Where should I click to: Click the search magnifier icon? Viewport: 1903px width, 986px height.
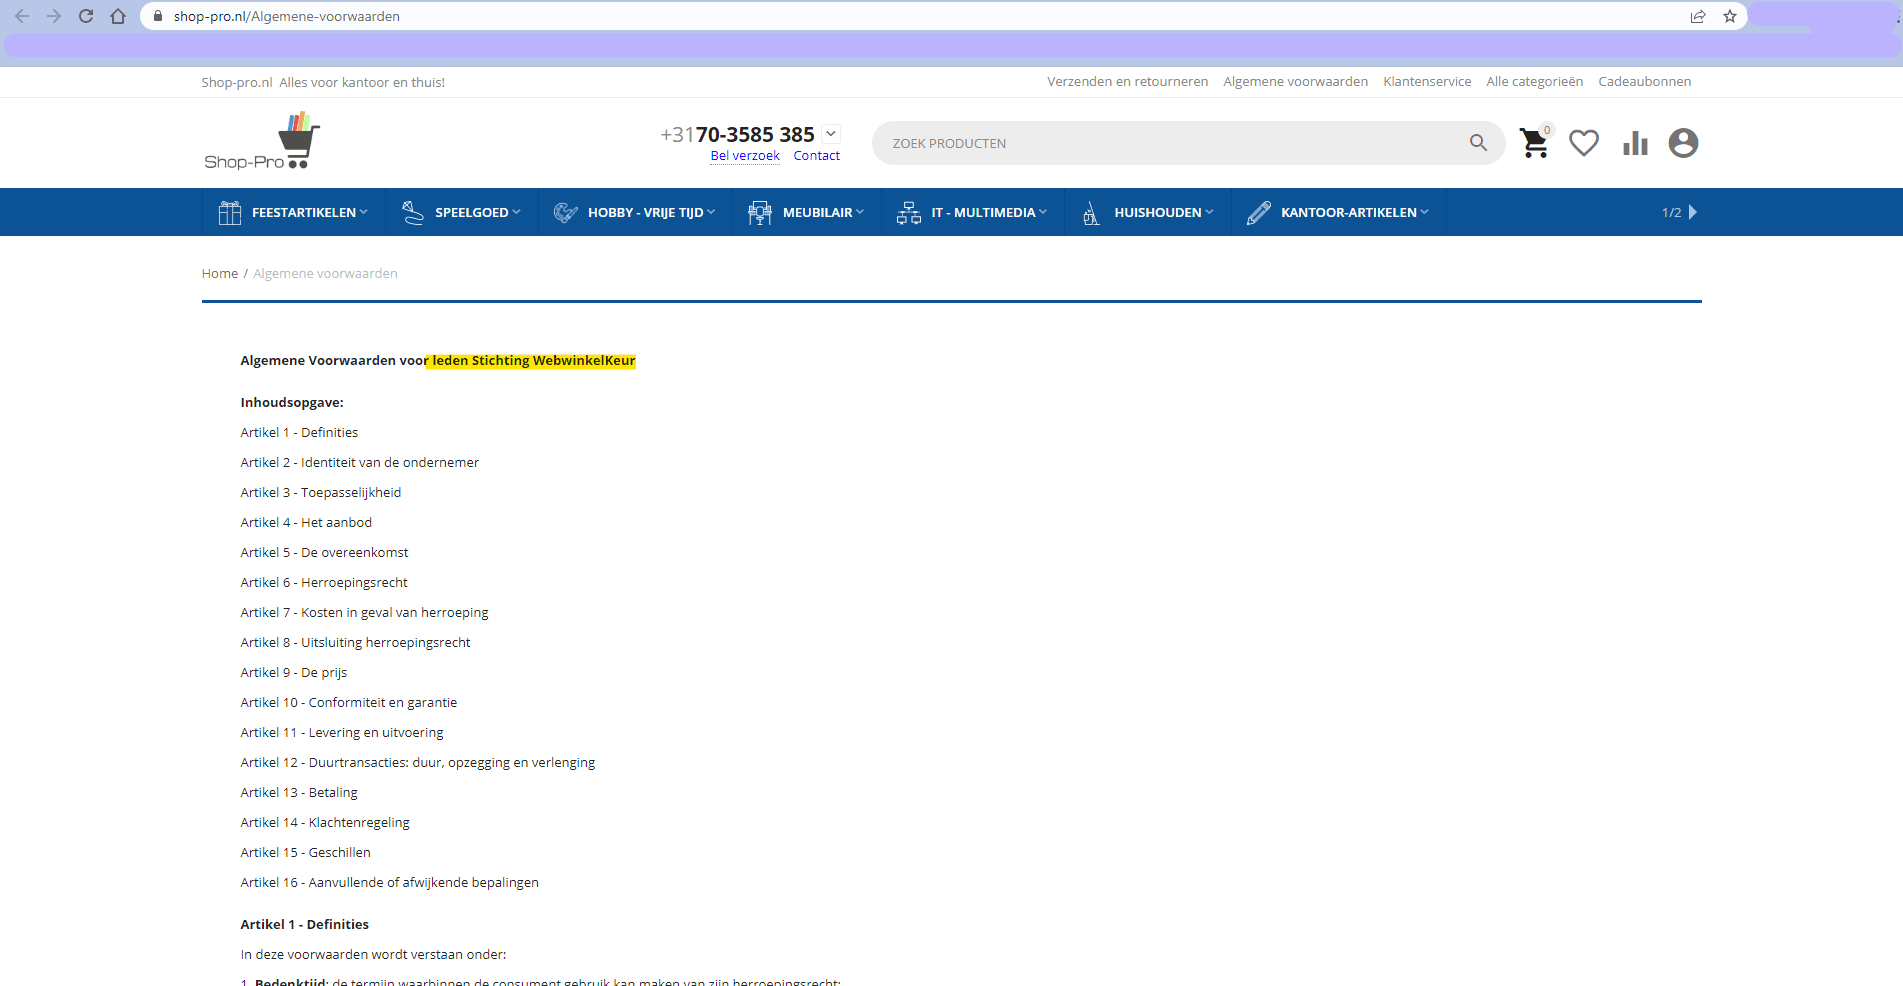1478,143
